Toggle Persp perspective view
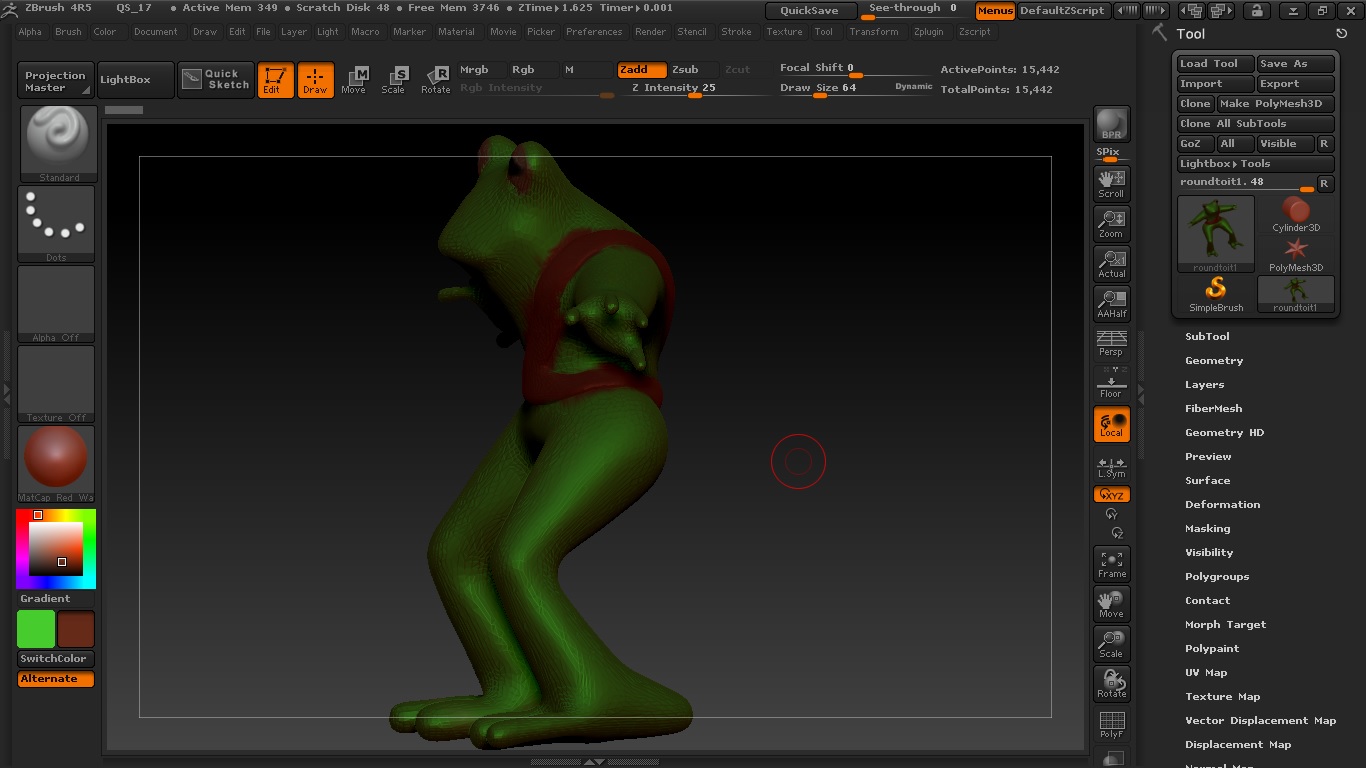This screenshot has height=768, width=1366. point(1111,343)
